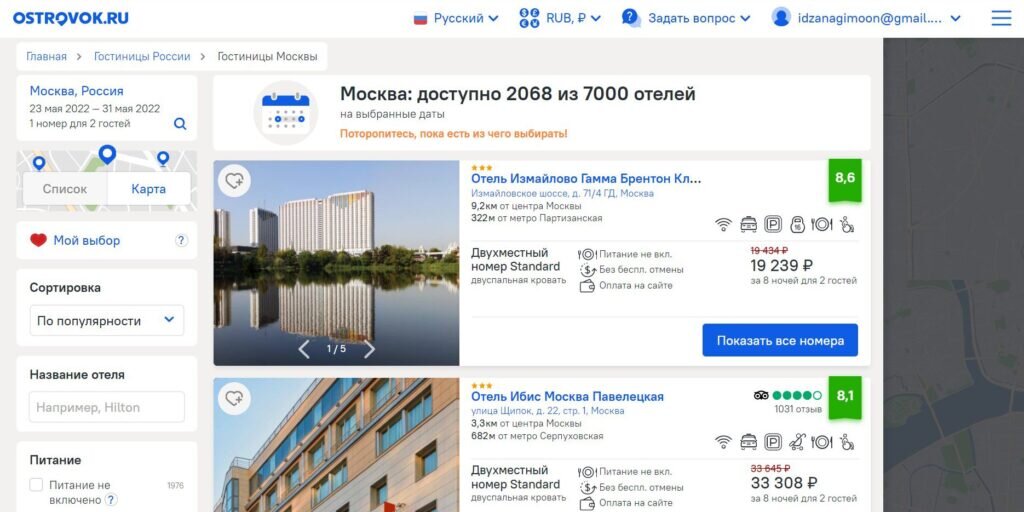
Task: Open the Измайлово hotel lake photo
Action: tap(336, 261)
